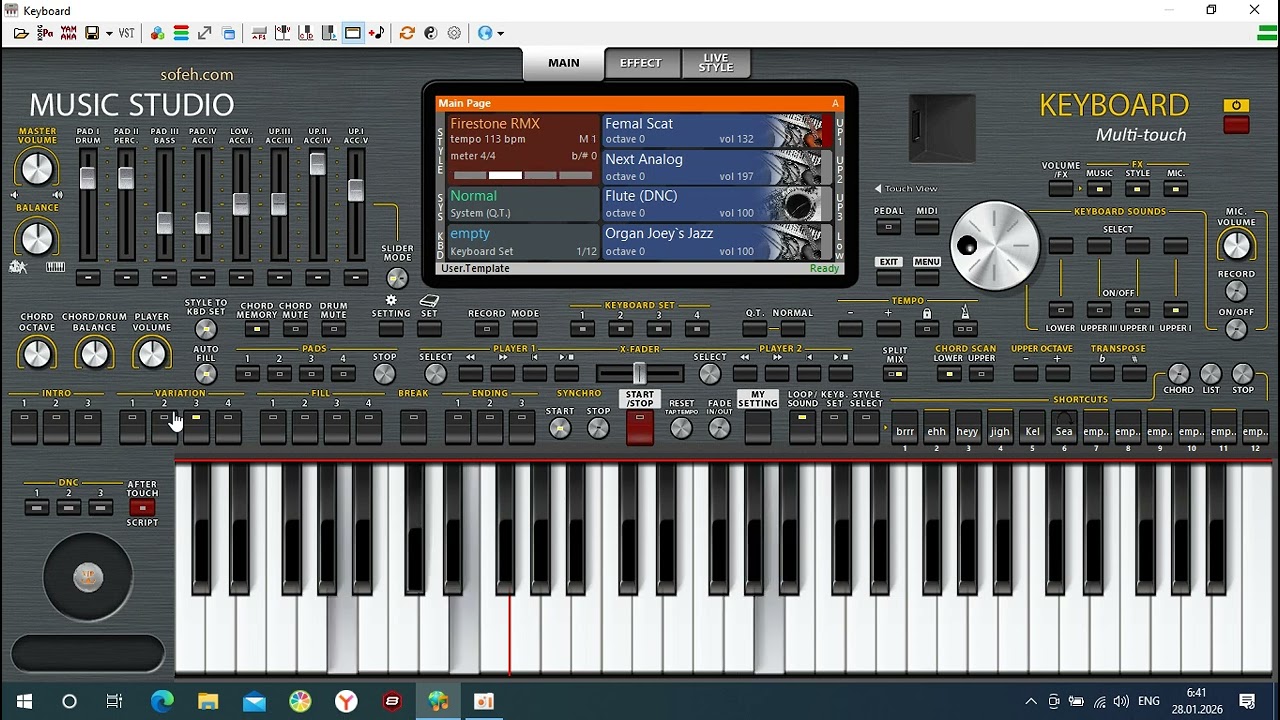1280x720 pixels.
Task: Toggle the metronome button
Action: point(965,328)
